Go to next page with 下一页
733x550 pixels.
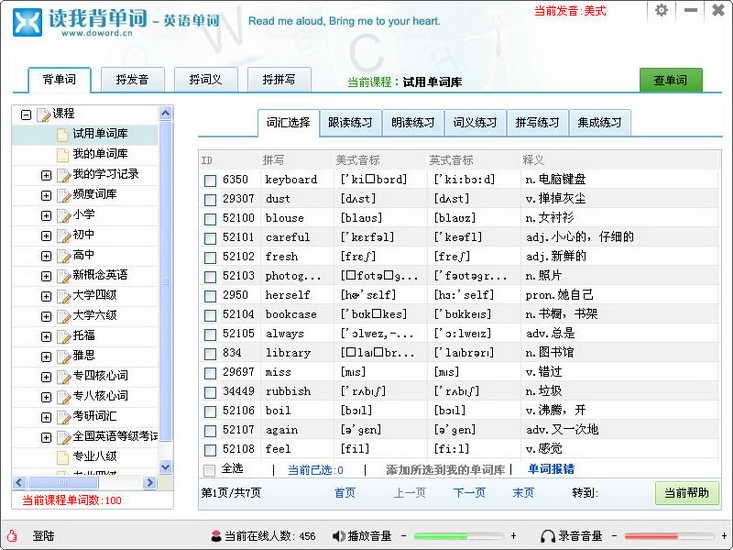click(x=469, y=493)
